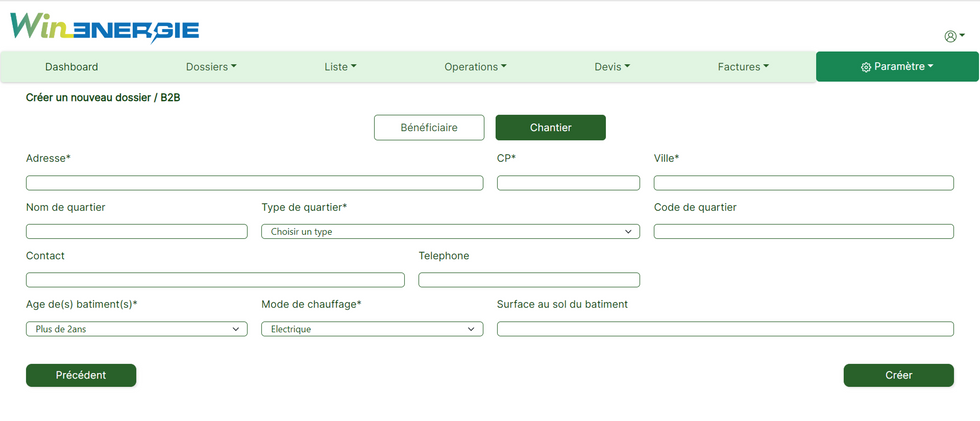Select the Chantier tab
The height and width of the screenshot is (421, 980).
pos(550,128)
